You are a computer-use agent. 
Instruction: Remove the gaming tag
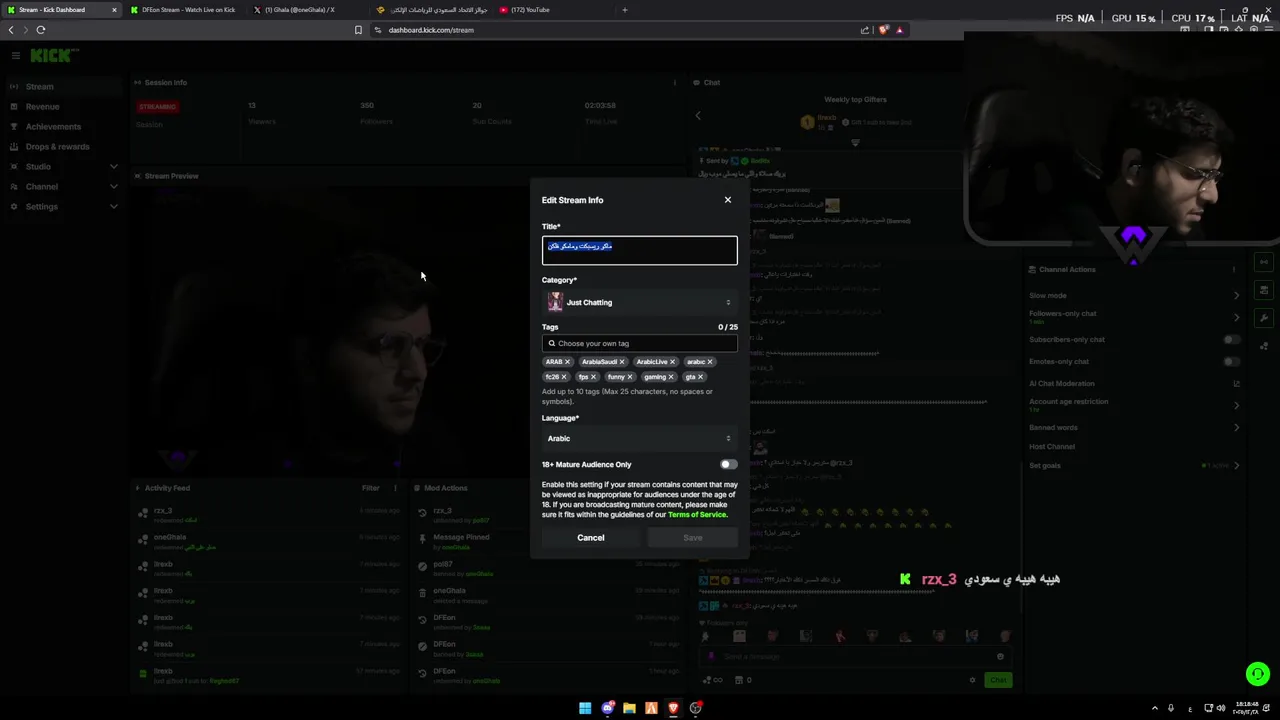pos(670,377)
